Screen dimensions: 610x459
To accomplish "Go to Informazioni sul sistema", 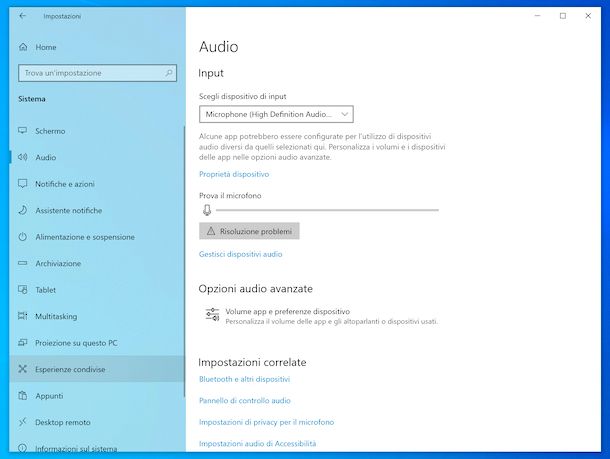I will (96, 444).
